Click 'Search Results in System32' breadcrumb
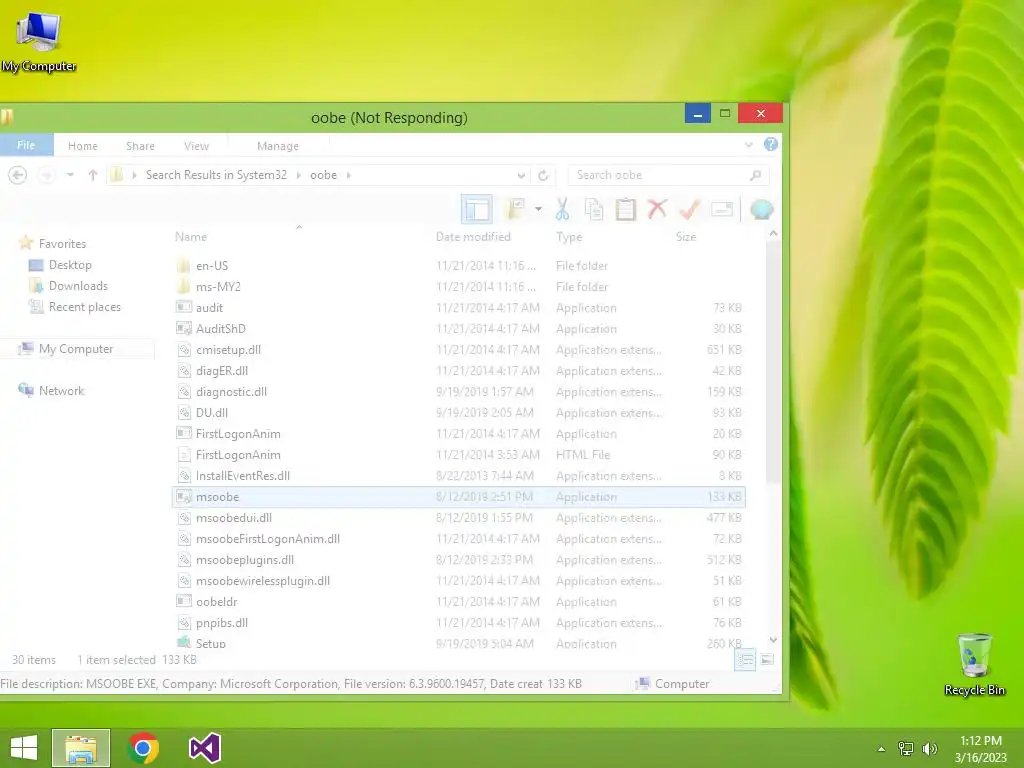The image size is (1024, 768). [x=216, y=175]
